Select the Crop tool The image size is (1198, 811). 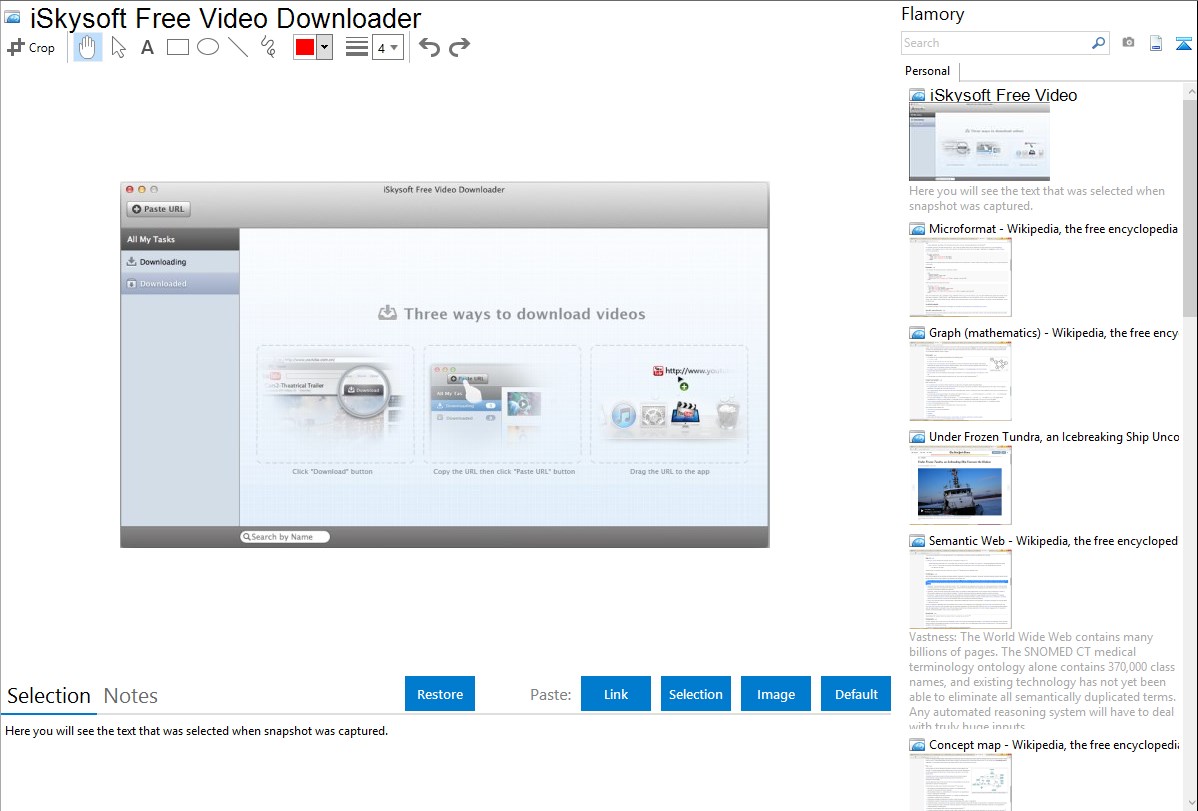tap(31, 47)
